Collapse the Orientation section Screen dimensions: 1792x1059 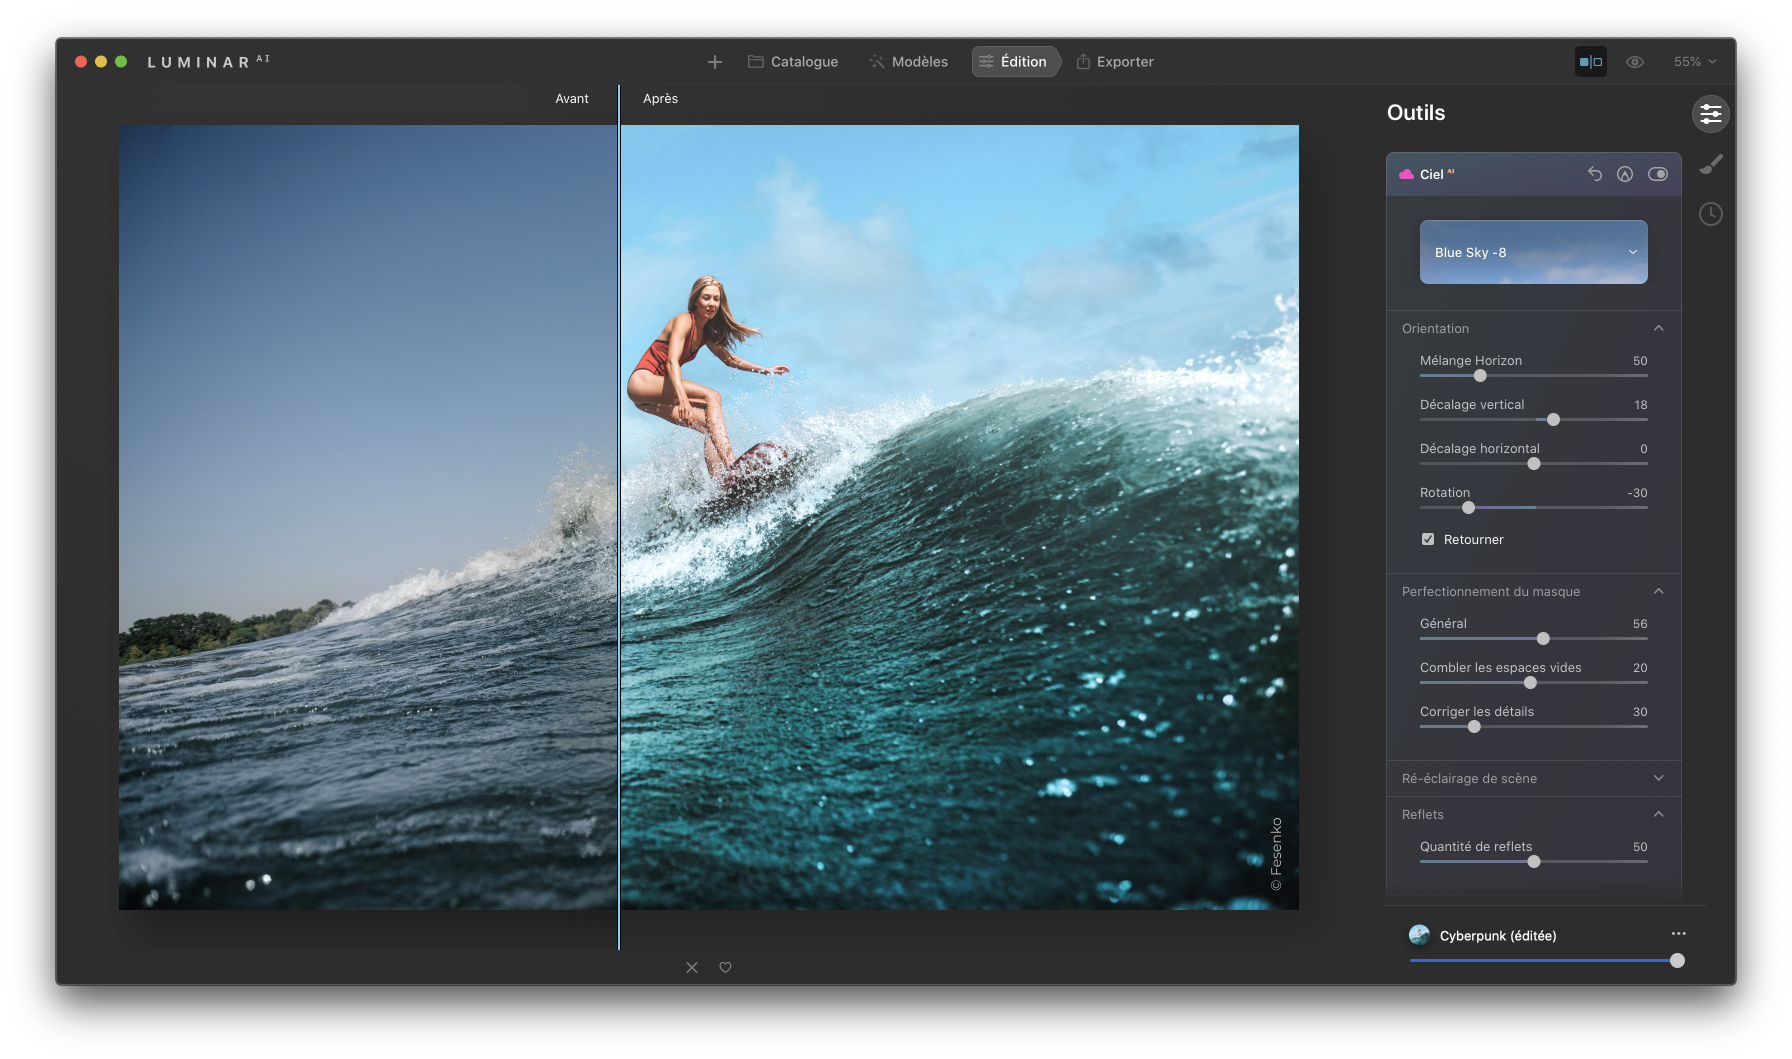tap(1658, 328)
